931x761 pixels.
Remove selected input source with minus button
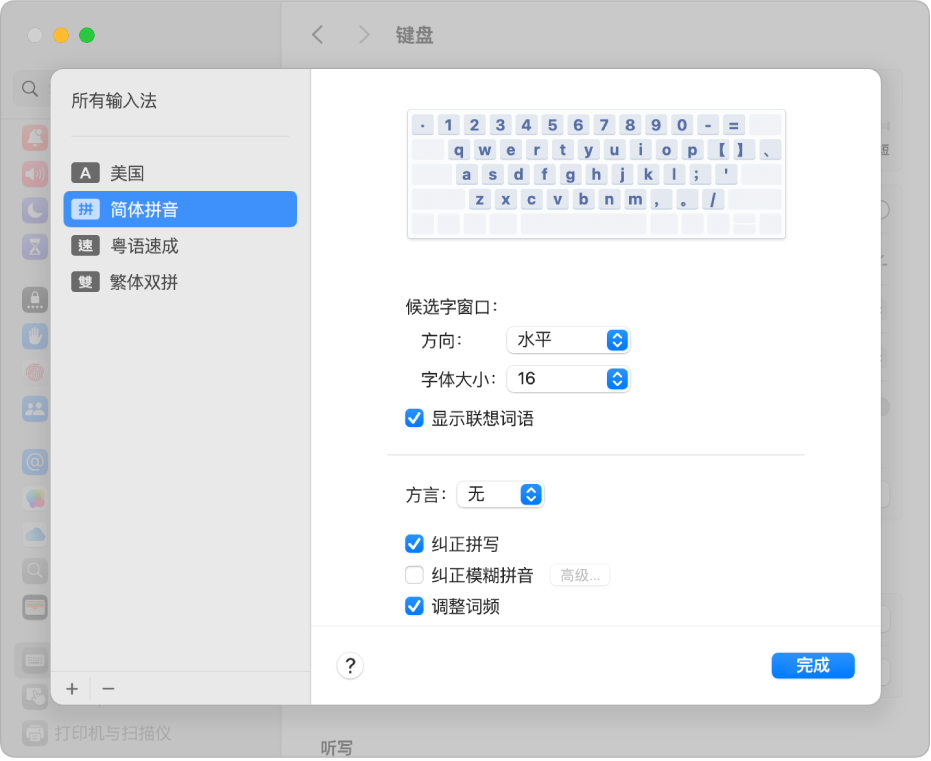(108, 689)
